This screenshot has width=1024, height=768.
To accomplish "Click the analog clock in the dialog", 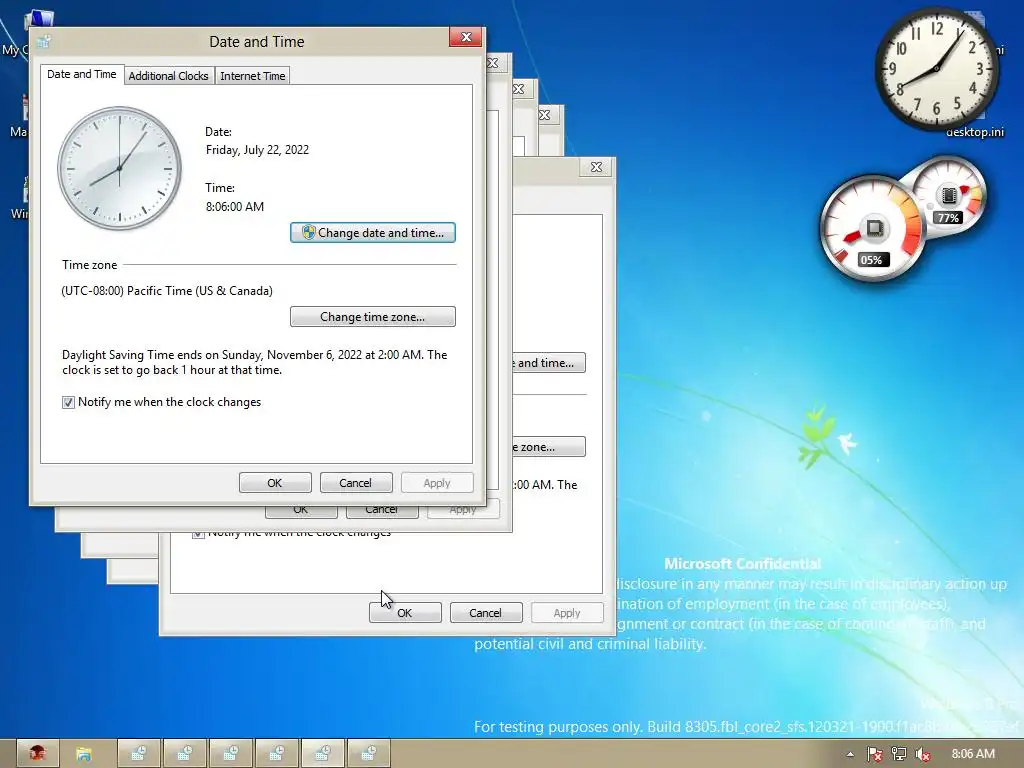I will coord(120,168).
